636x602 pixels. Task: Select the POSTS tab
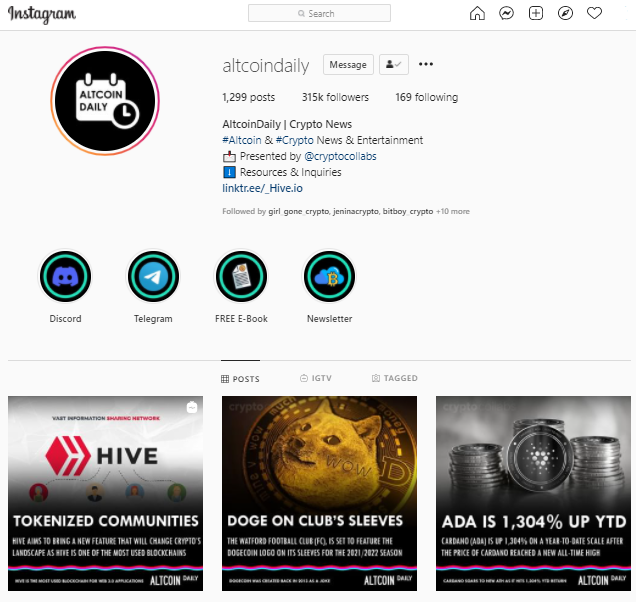(x=240, y=379)
